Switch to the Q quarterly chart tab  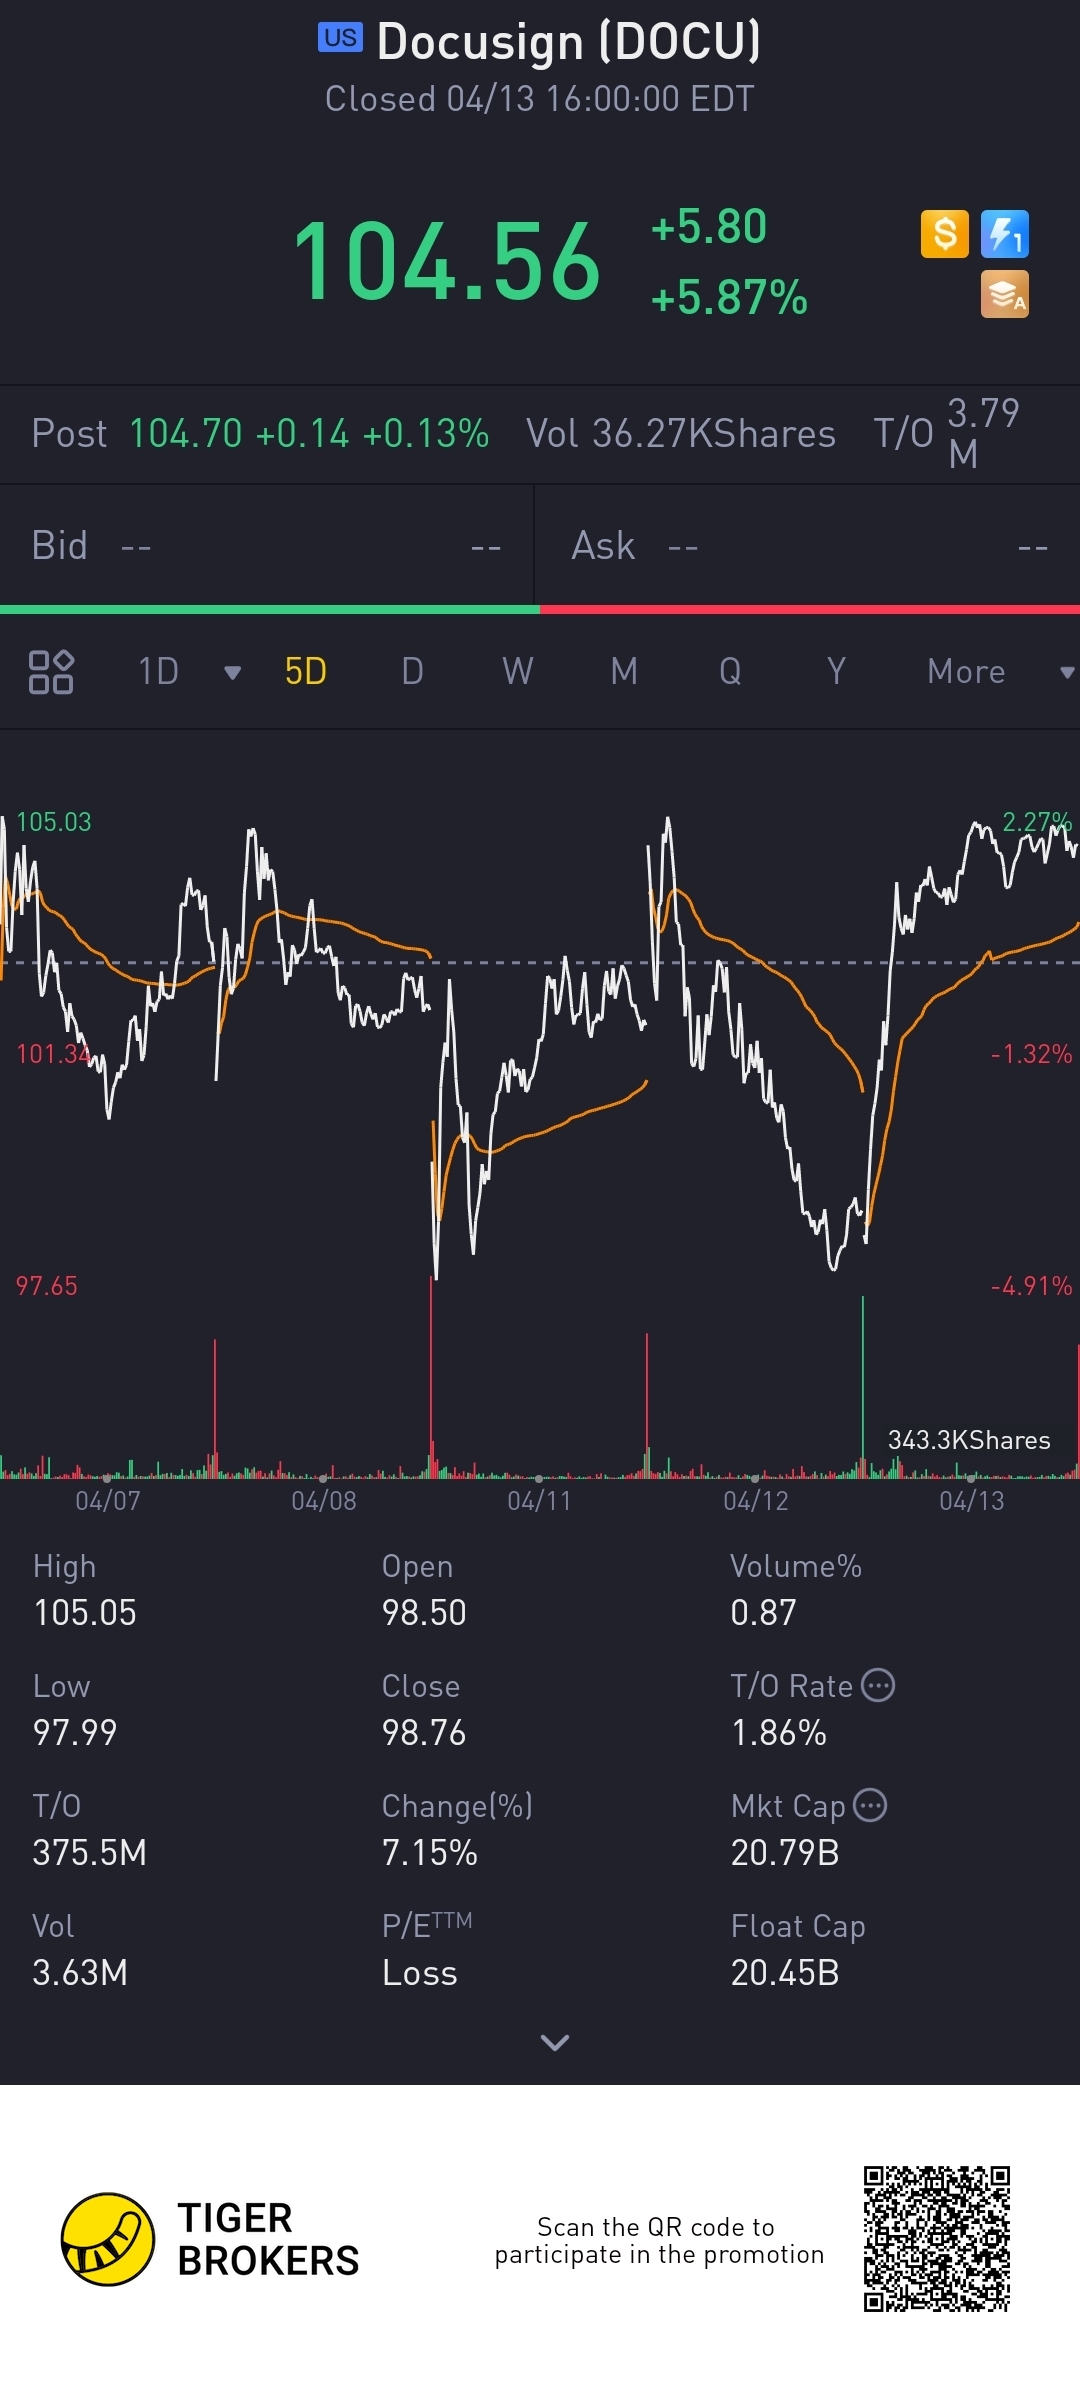tap(730, 671)
